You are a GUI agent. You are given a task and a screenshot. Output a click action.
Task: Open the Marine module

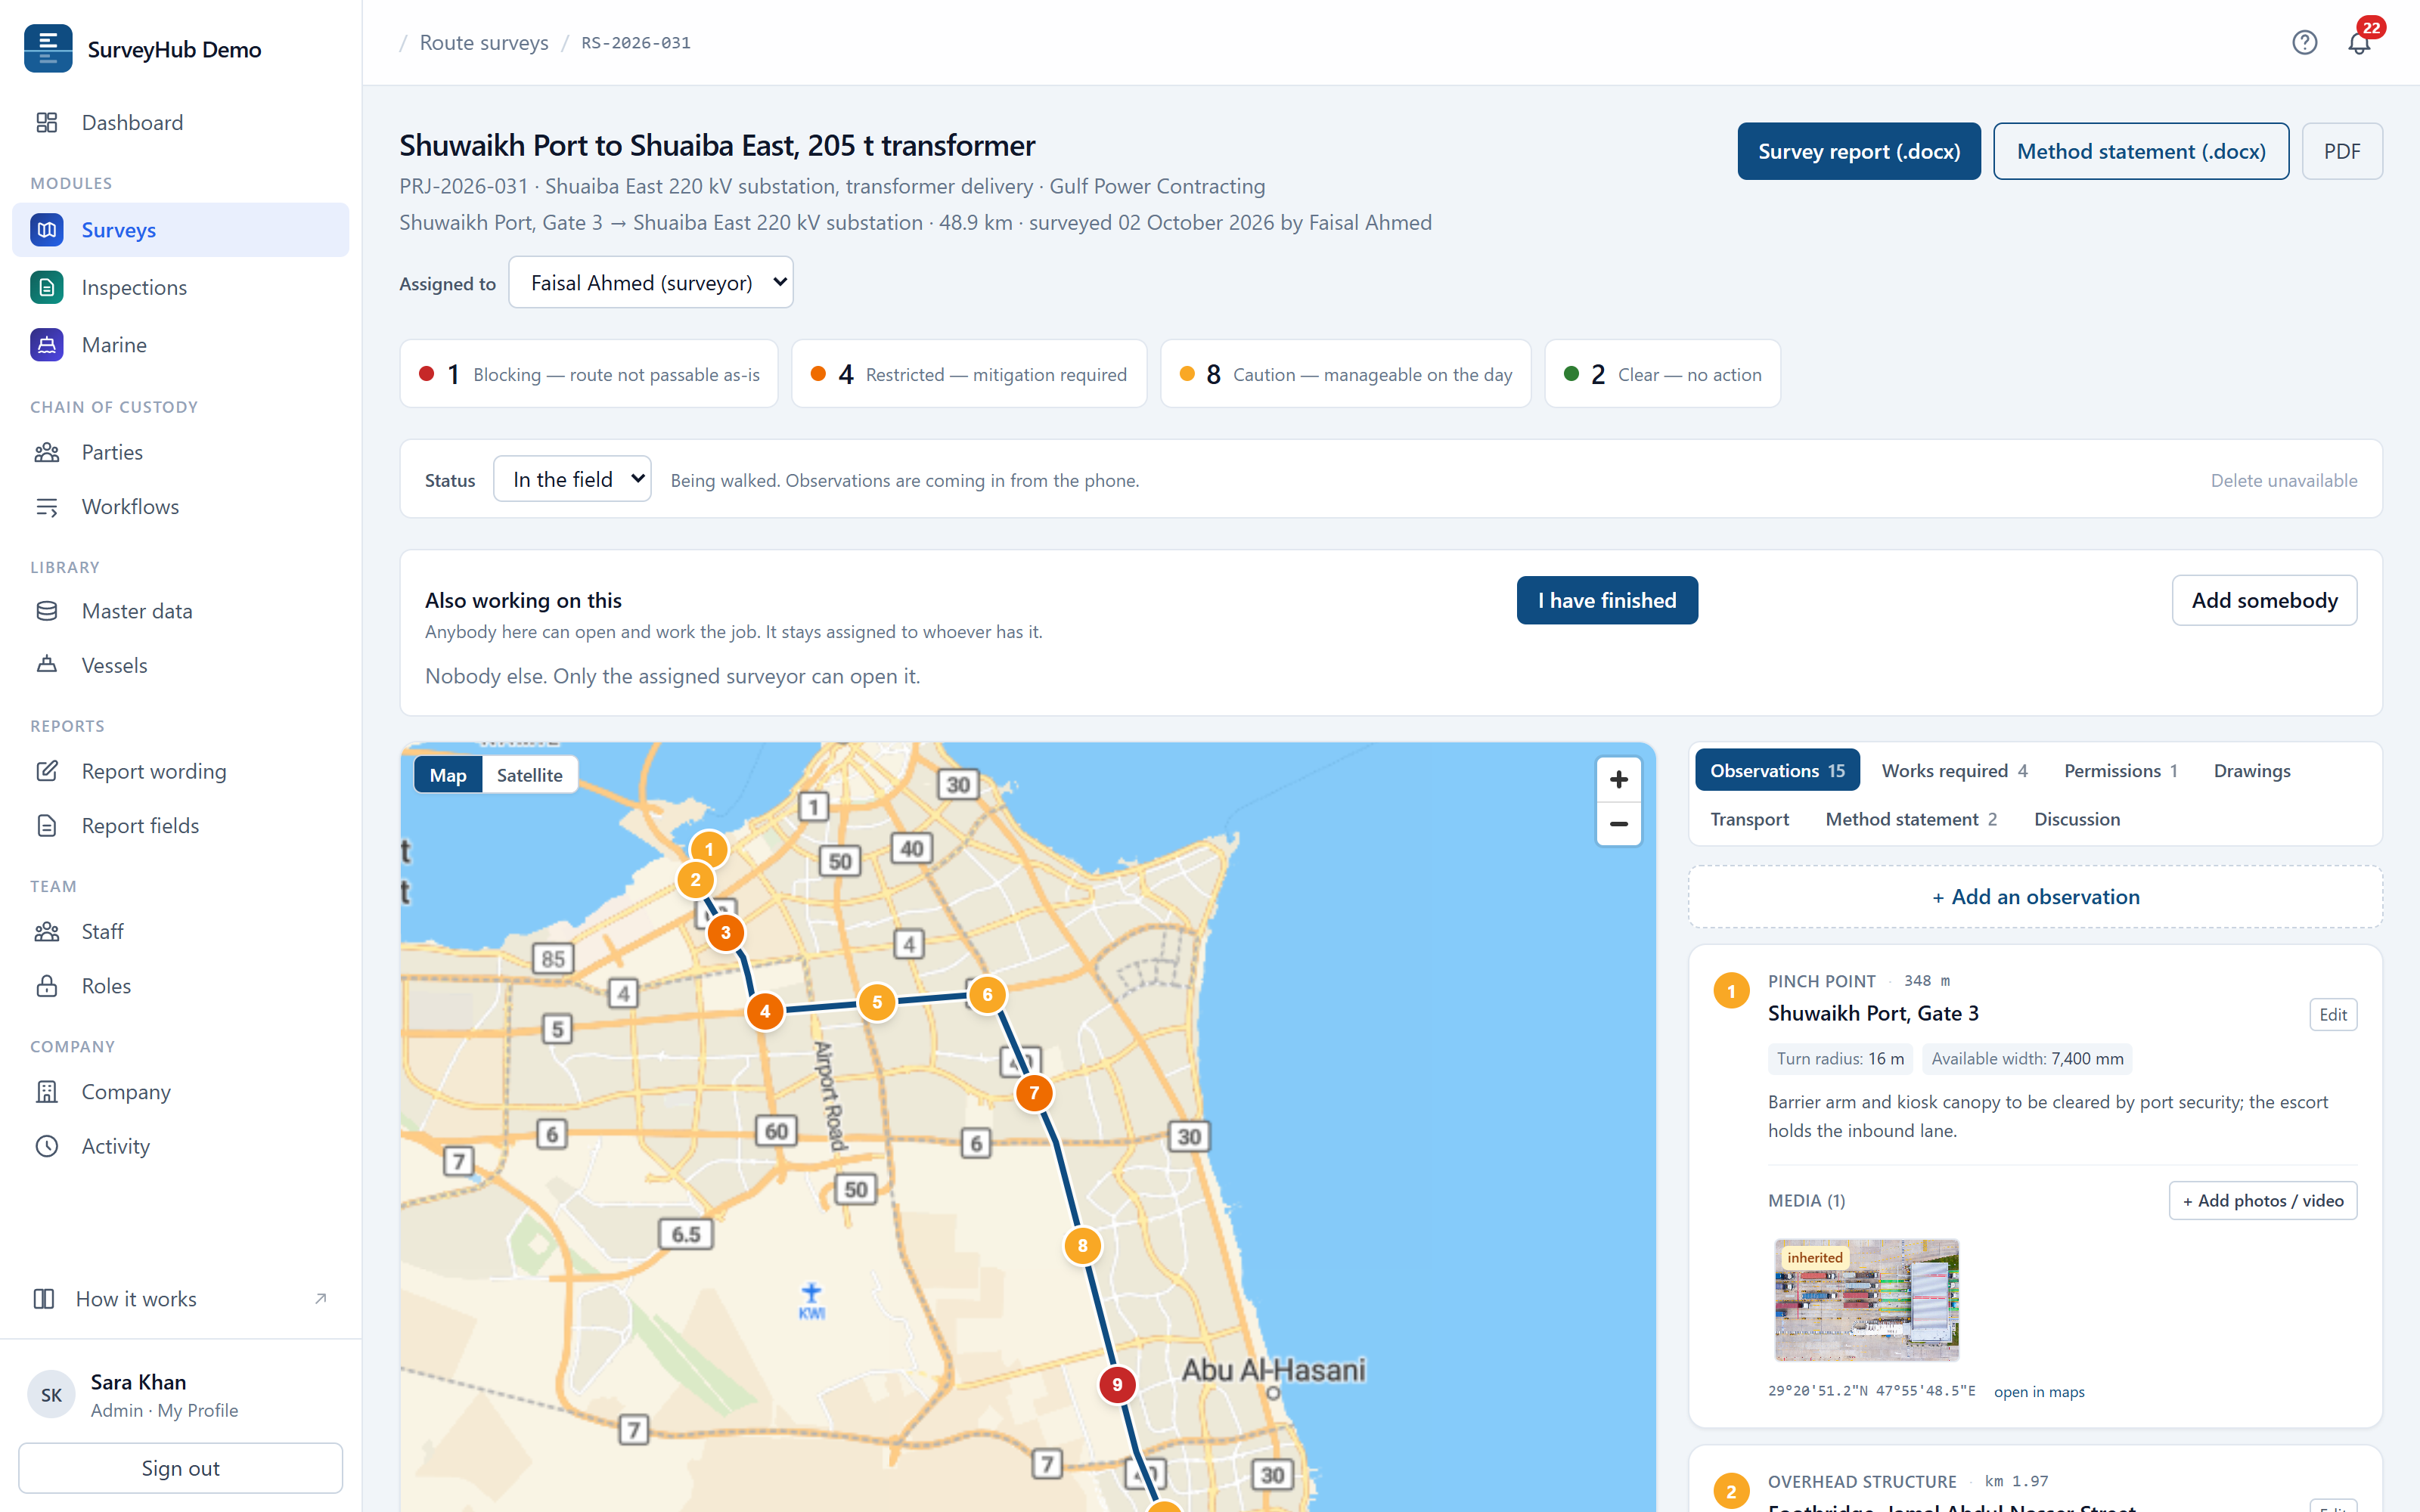pyautogui.click(x=181, y=344)
